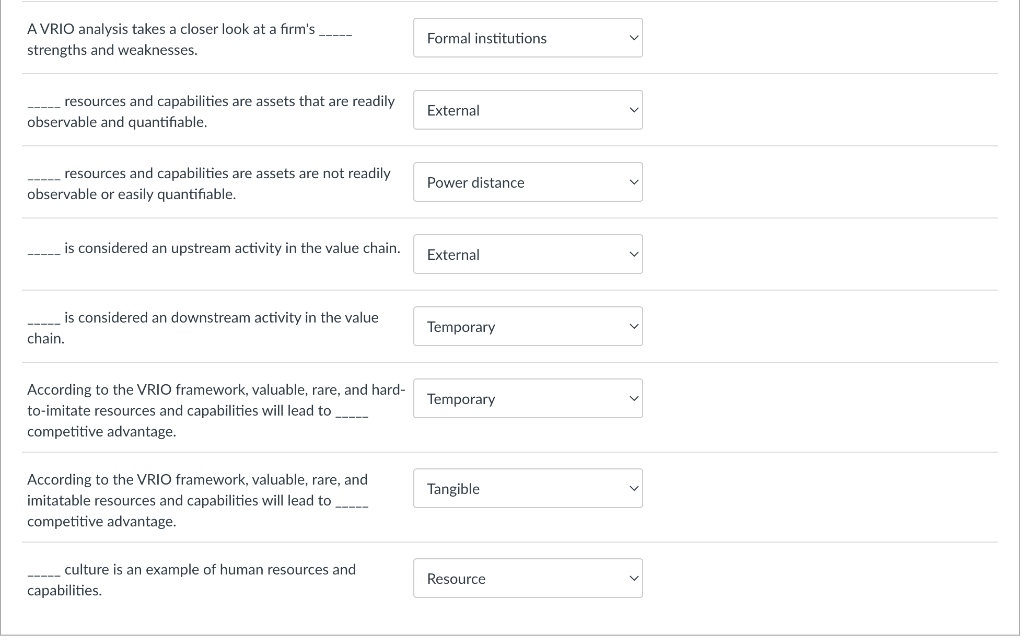
Task: Open External dropdown for readily observable assets
Action: coord(527,110)
